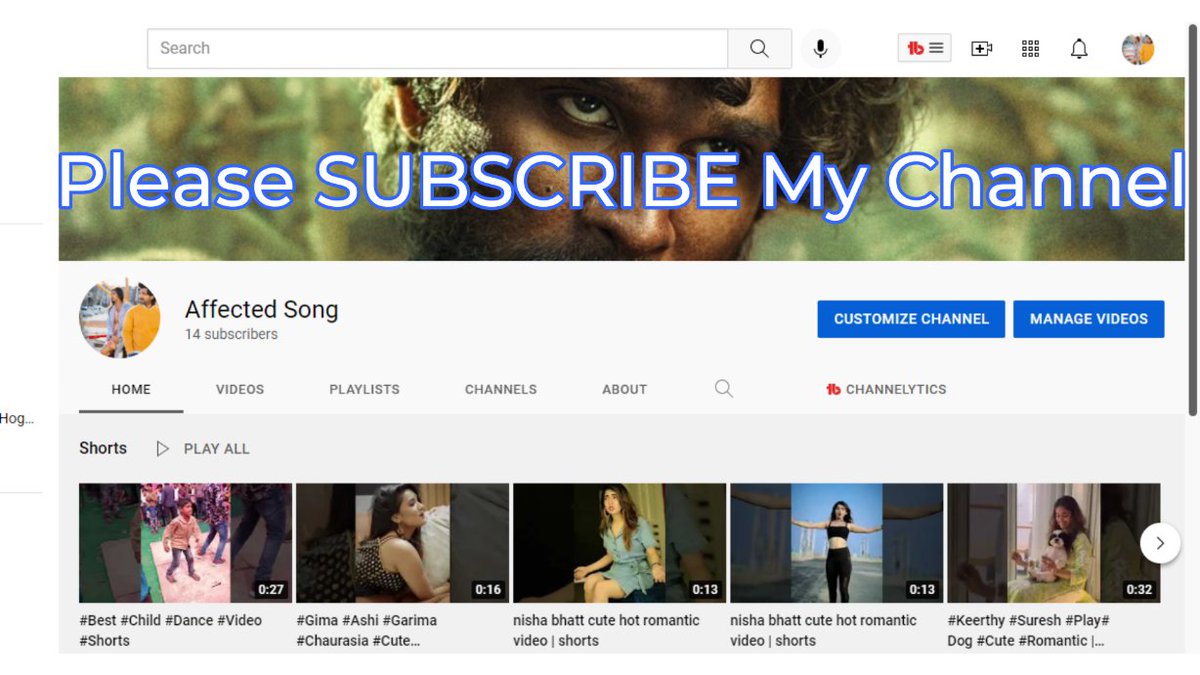This screenshot has width=1200, height=675.
Task: Click the Create video camera icon
Action: click(982, 48)
